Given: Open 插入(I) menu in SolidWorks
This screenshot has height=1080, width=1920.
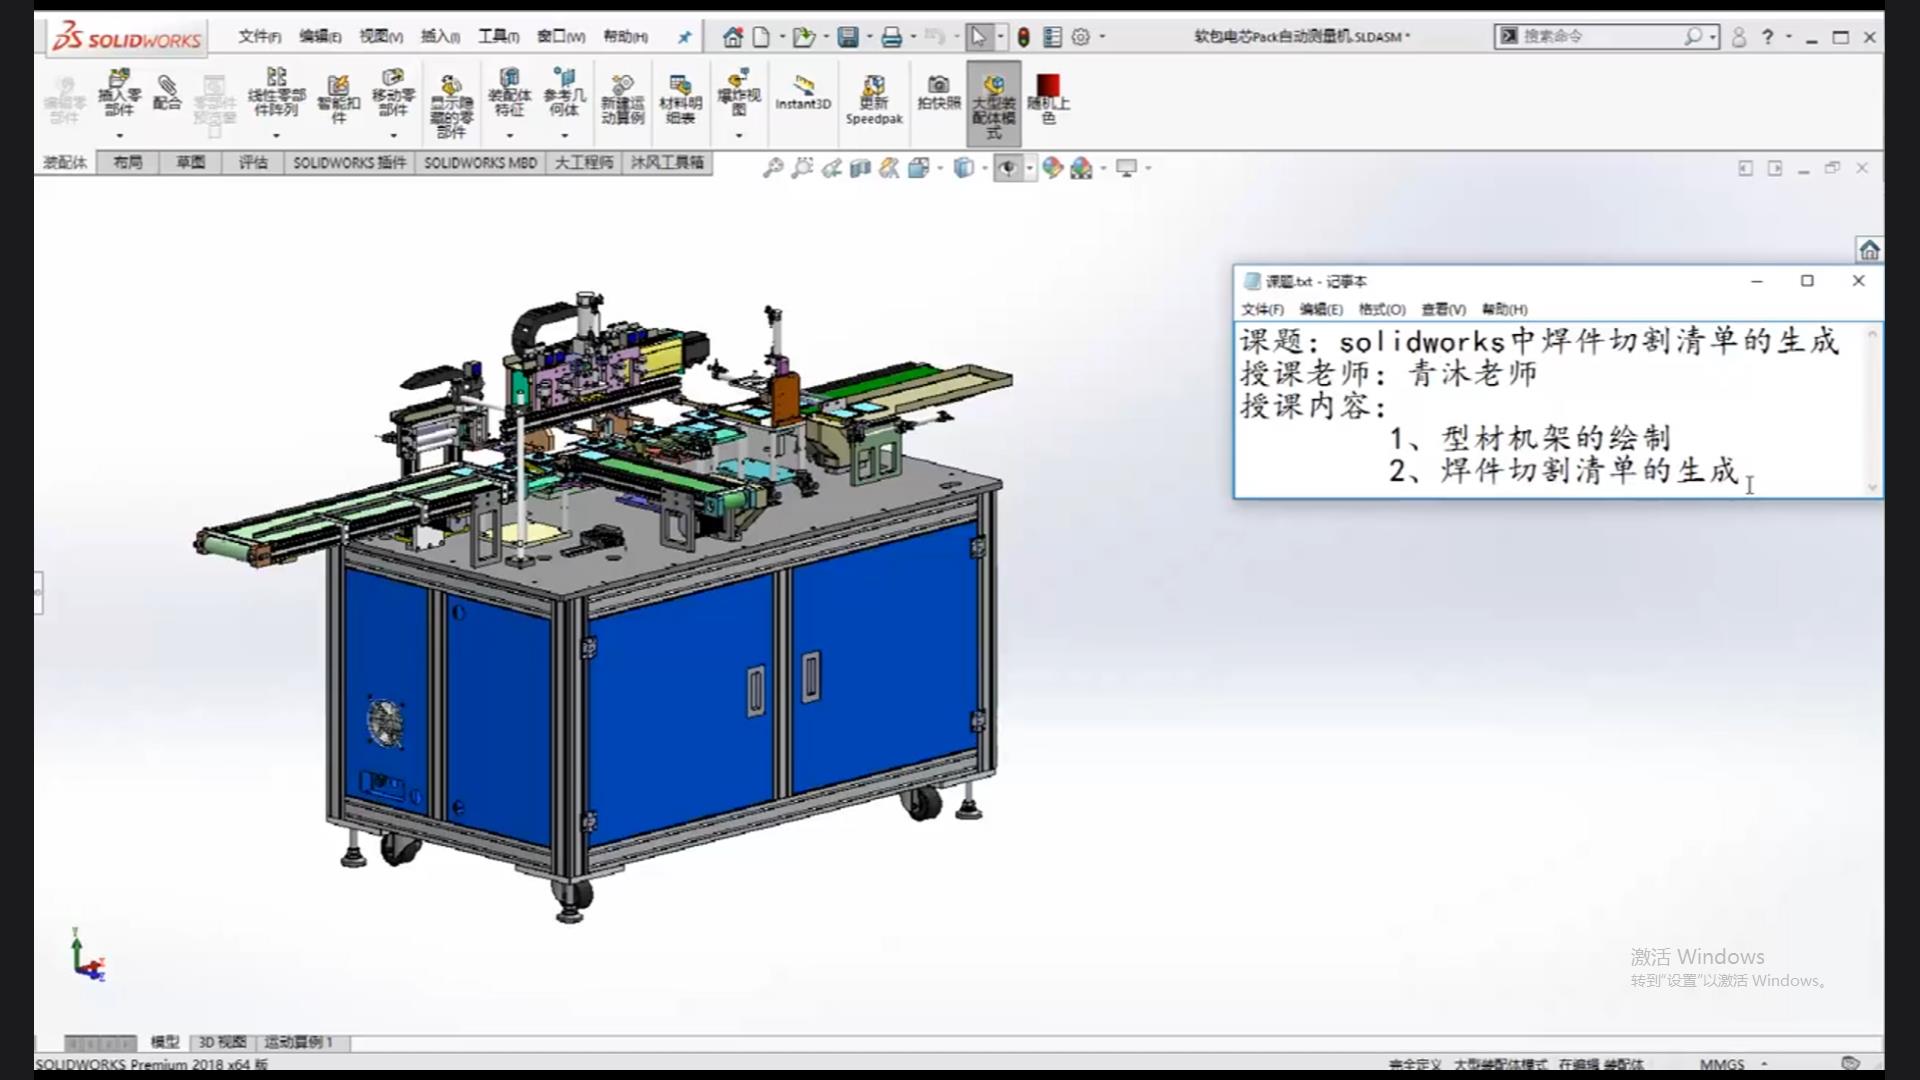Looking at the screenshot, I should [x=440, y=37].
